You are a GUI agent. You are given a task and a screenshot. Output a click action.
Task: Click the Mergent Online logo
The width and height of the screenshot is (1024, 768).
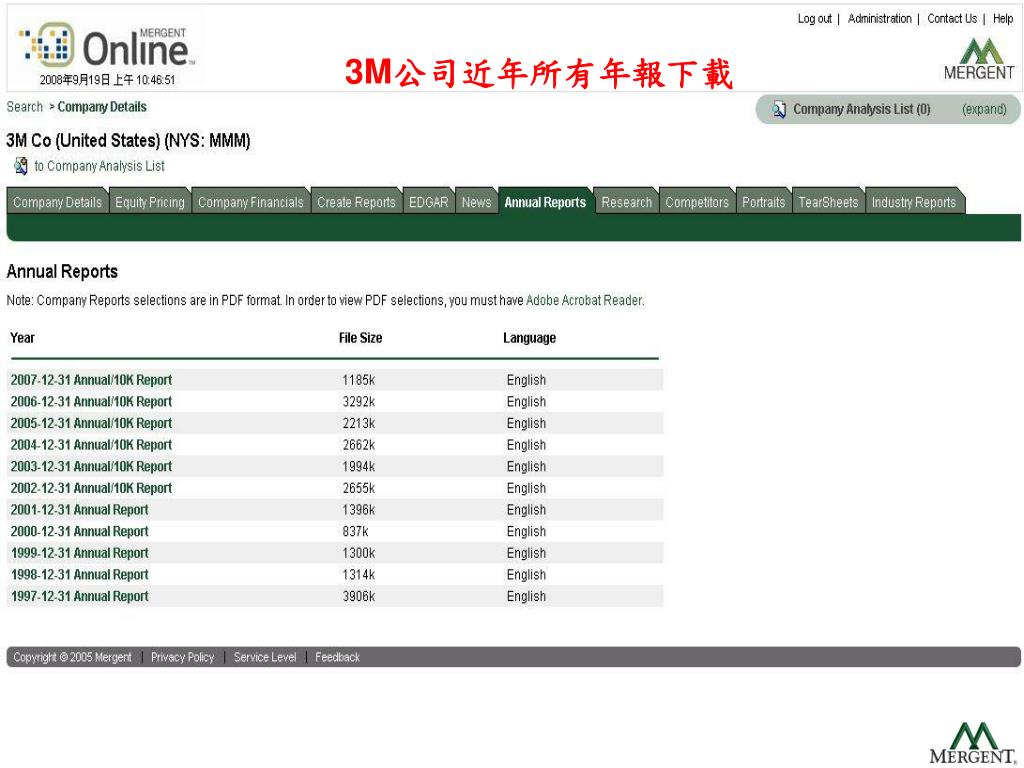coord(108,46)
